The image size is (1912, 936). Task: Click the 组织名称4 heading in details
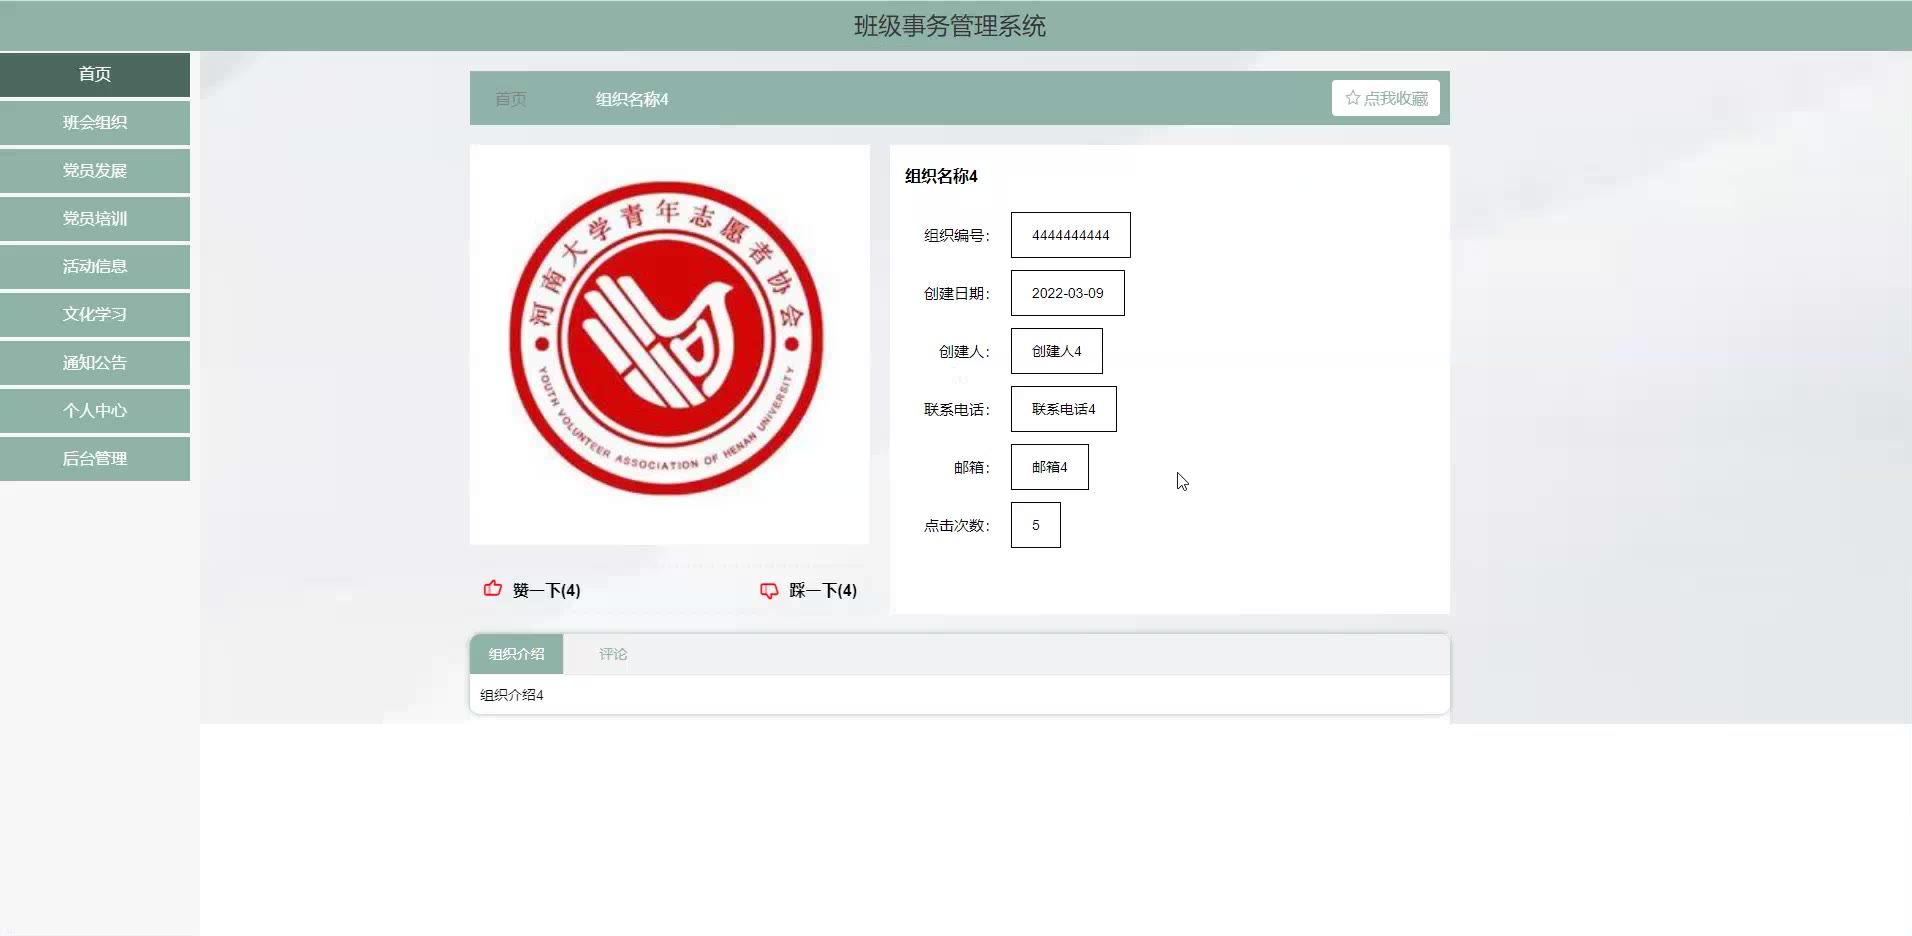941,176
